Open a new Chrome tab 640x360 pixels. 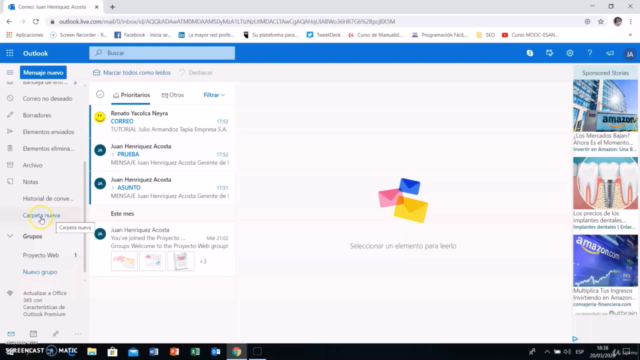[x=112, y=7]
